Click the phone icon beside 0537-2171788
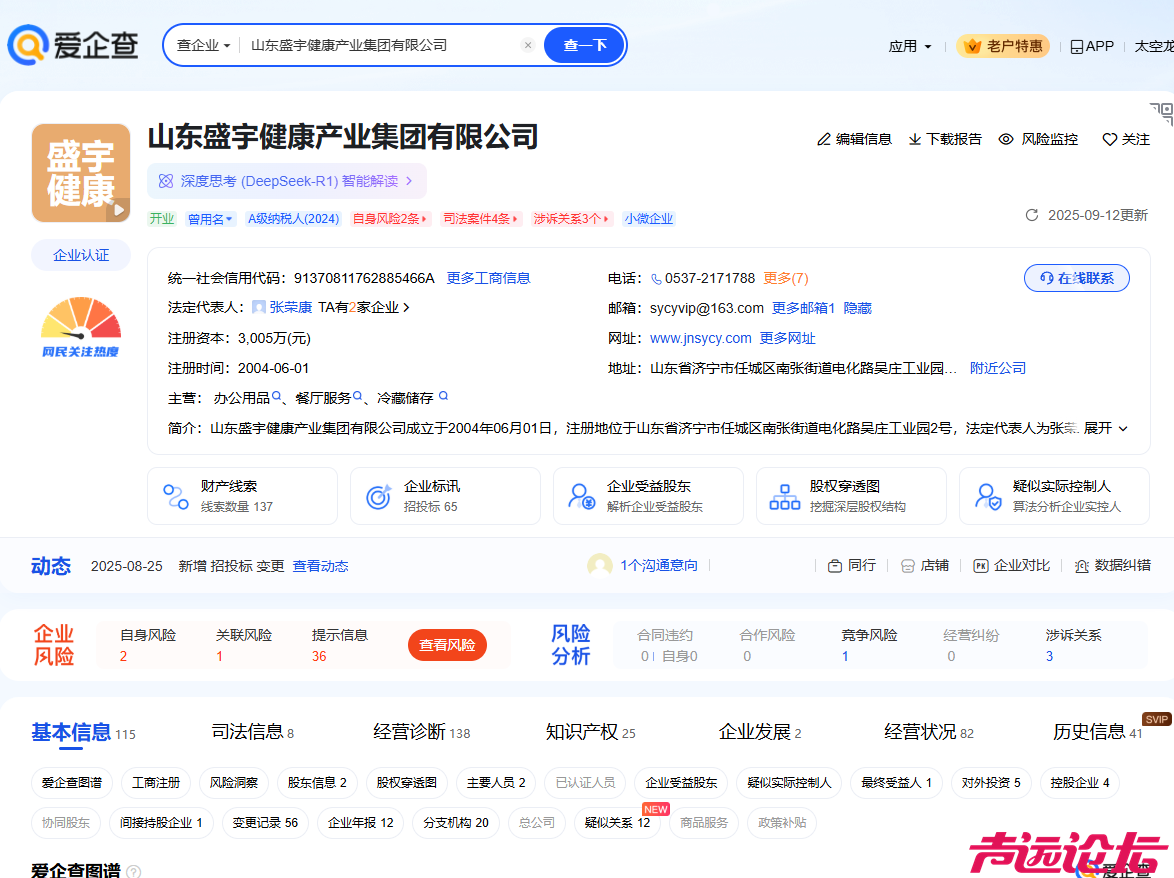The width and height of the screenshot is (1174, 878). (656, 279)
